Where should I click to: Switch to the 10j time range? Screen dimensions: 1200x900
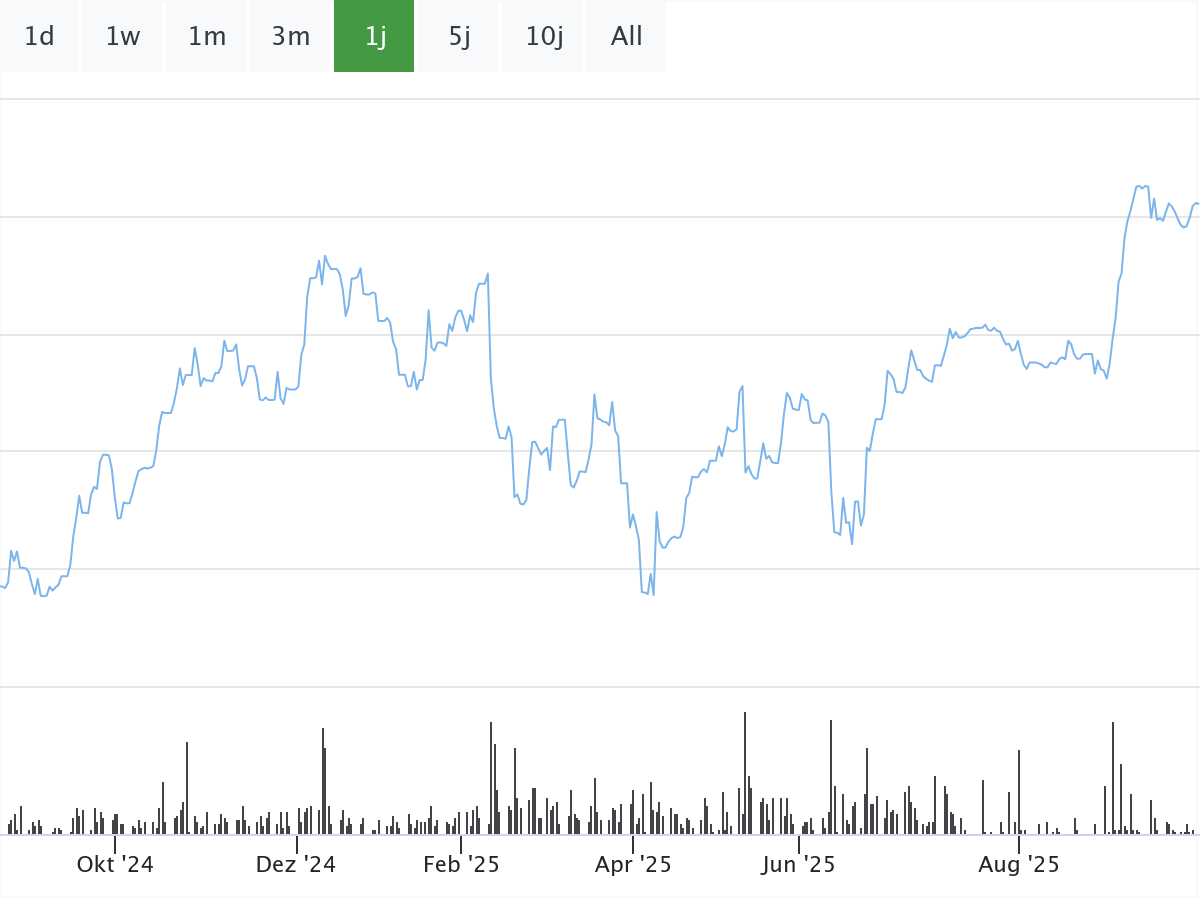click(544, 37)
